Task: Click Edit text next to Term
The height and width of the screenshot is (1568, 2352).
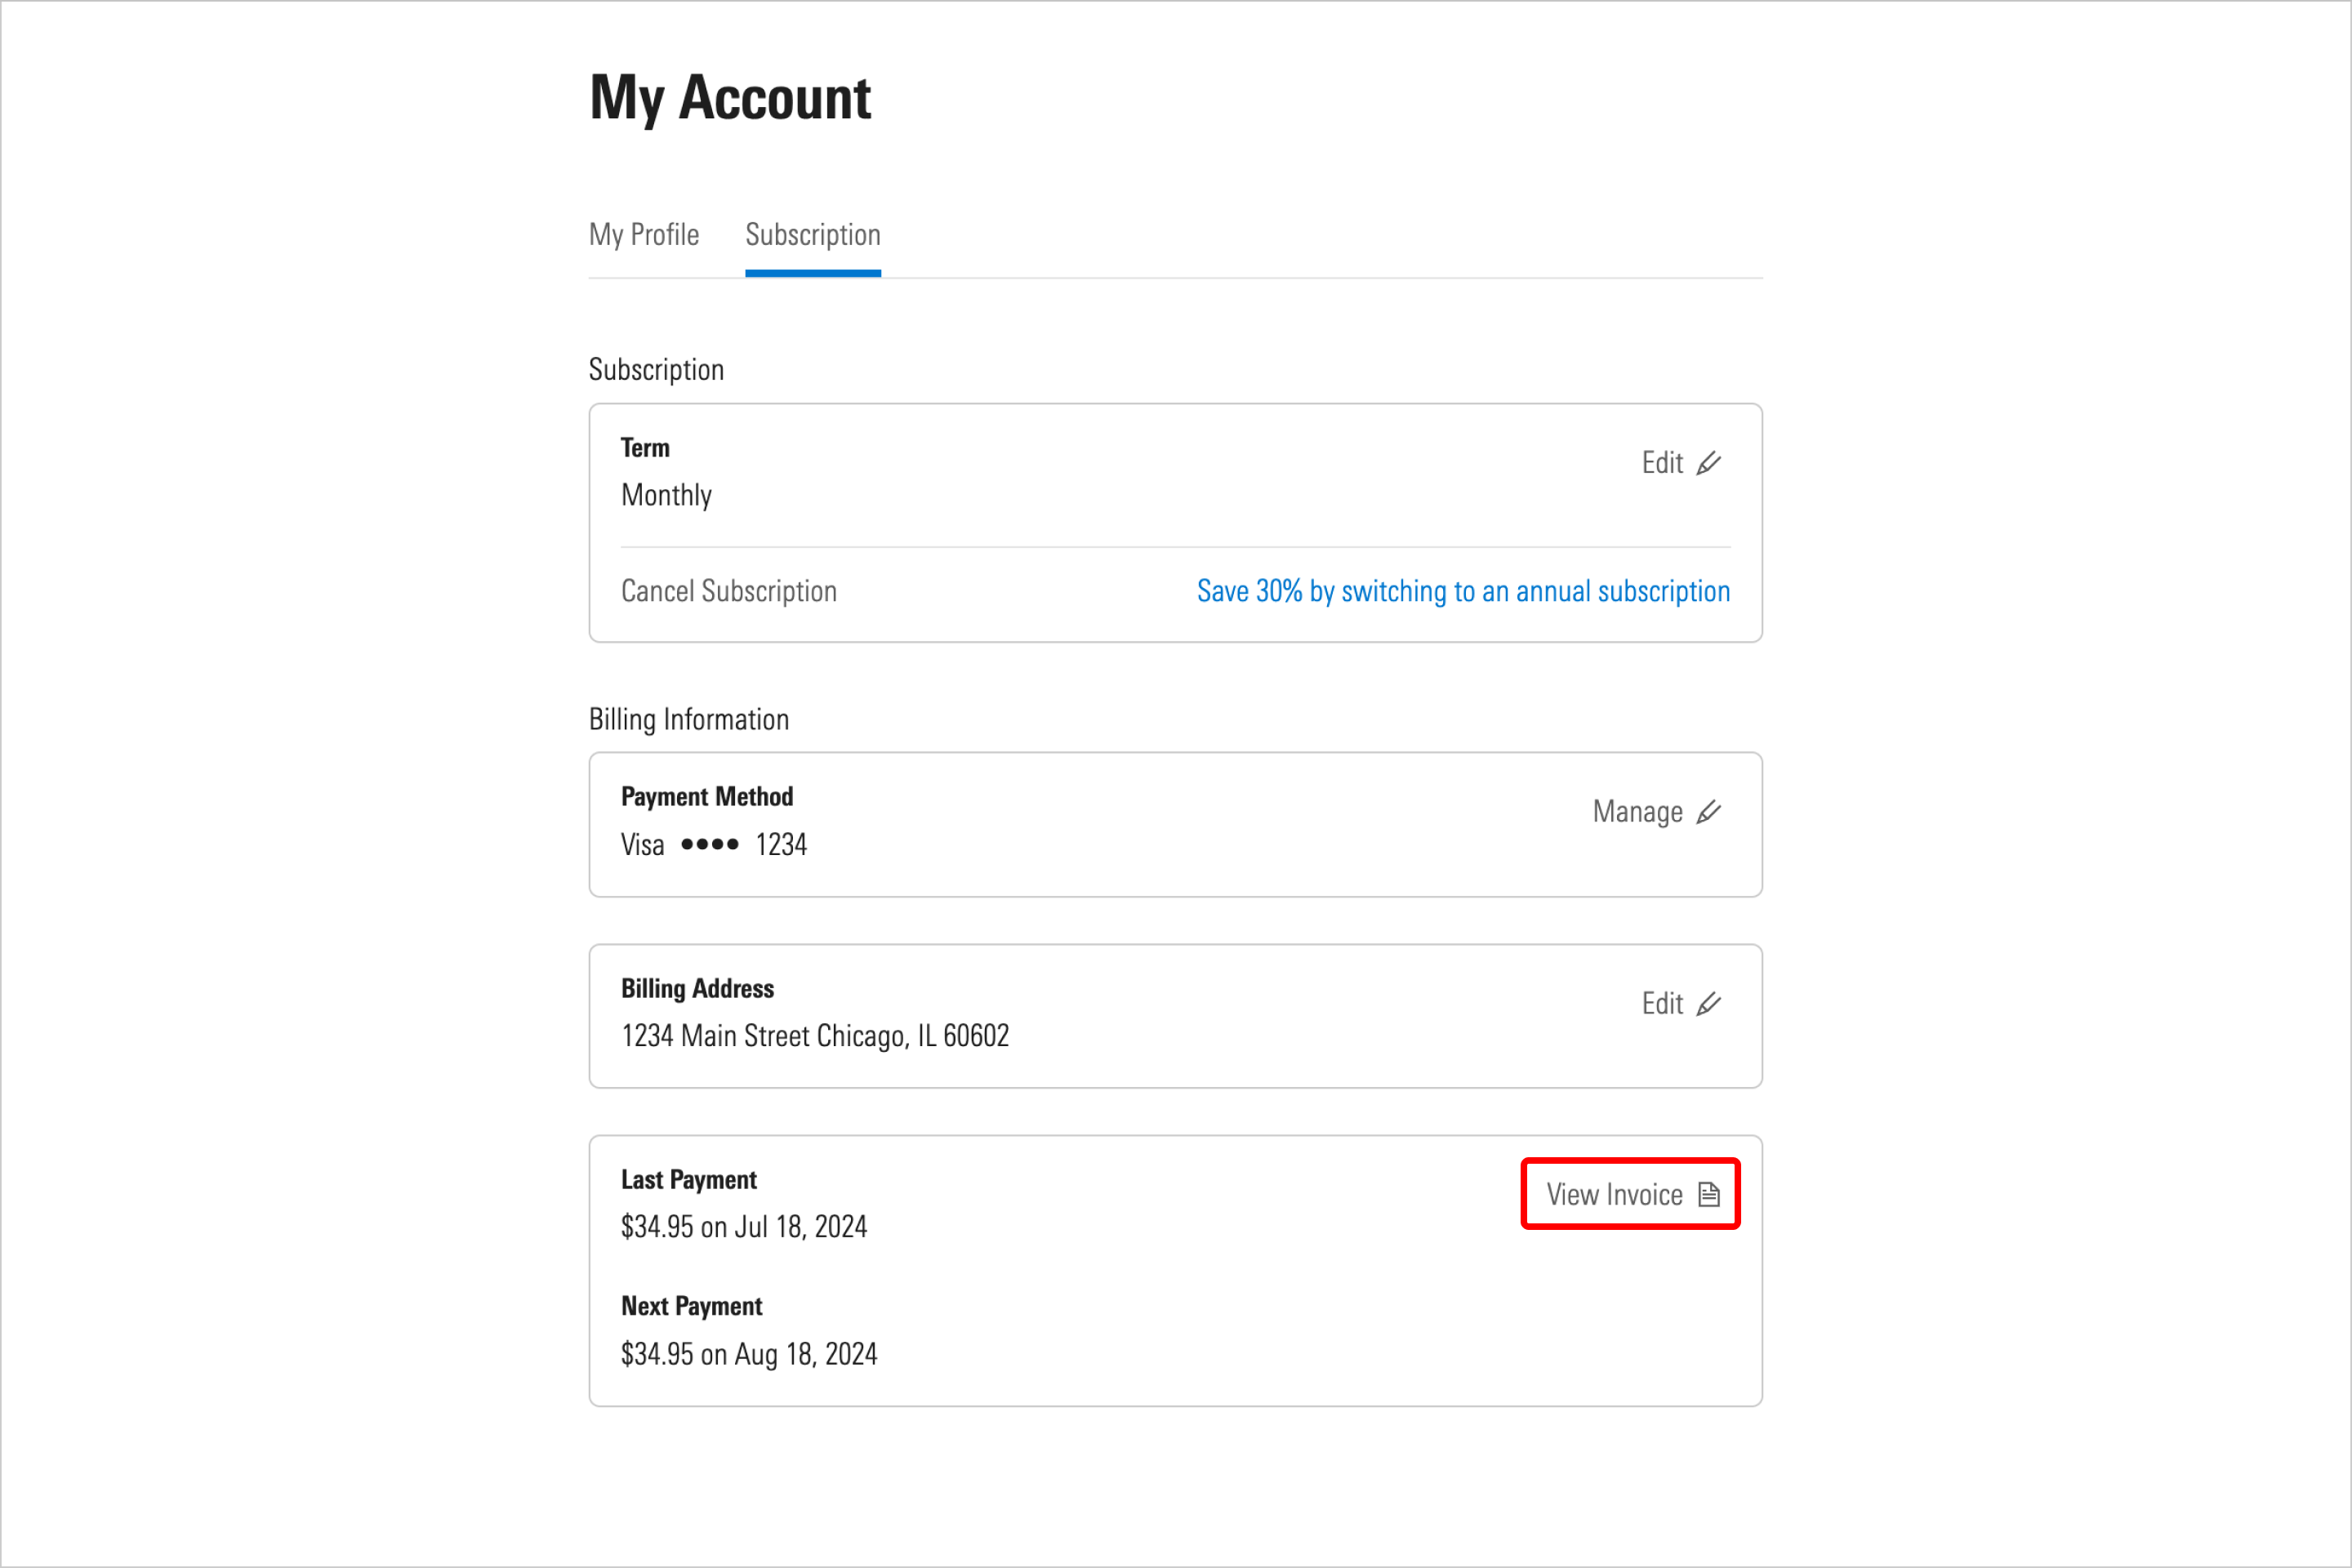Action: click(x=1662, y=463)
